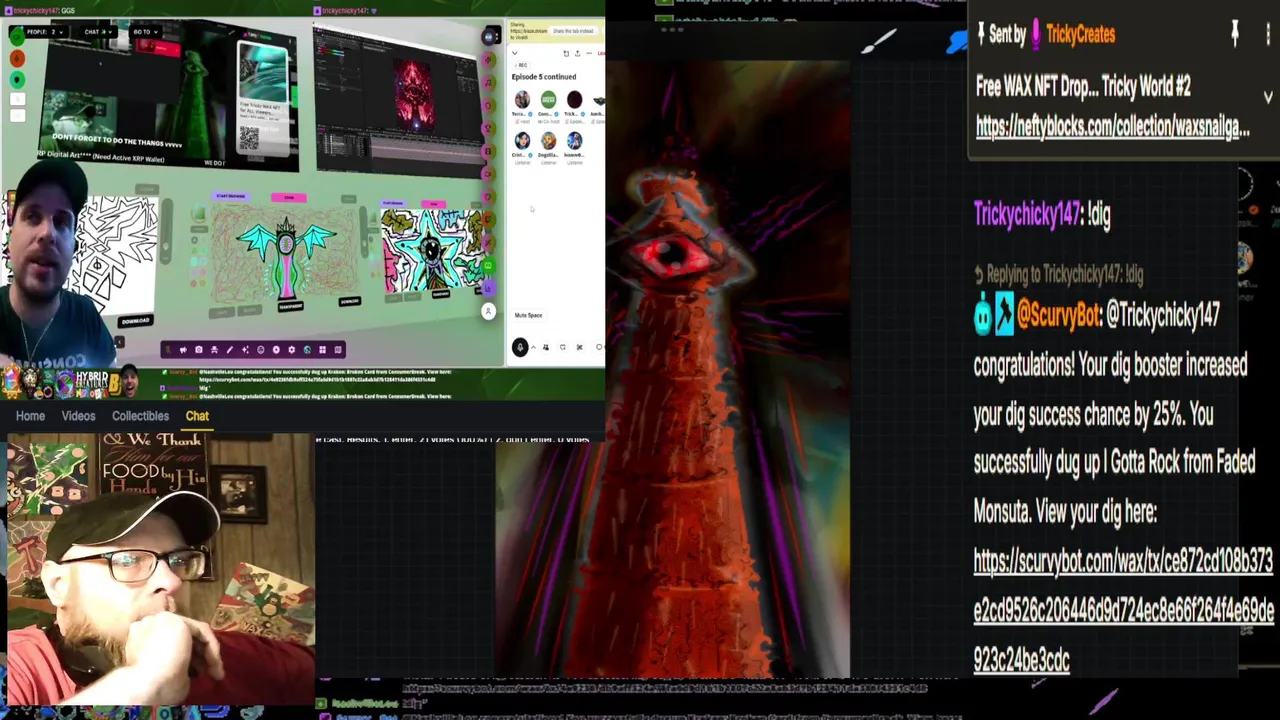Click the grid layout icon in purple toolbar
This screenshot has height=720, width=1280.
[322, 350]
